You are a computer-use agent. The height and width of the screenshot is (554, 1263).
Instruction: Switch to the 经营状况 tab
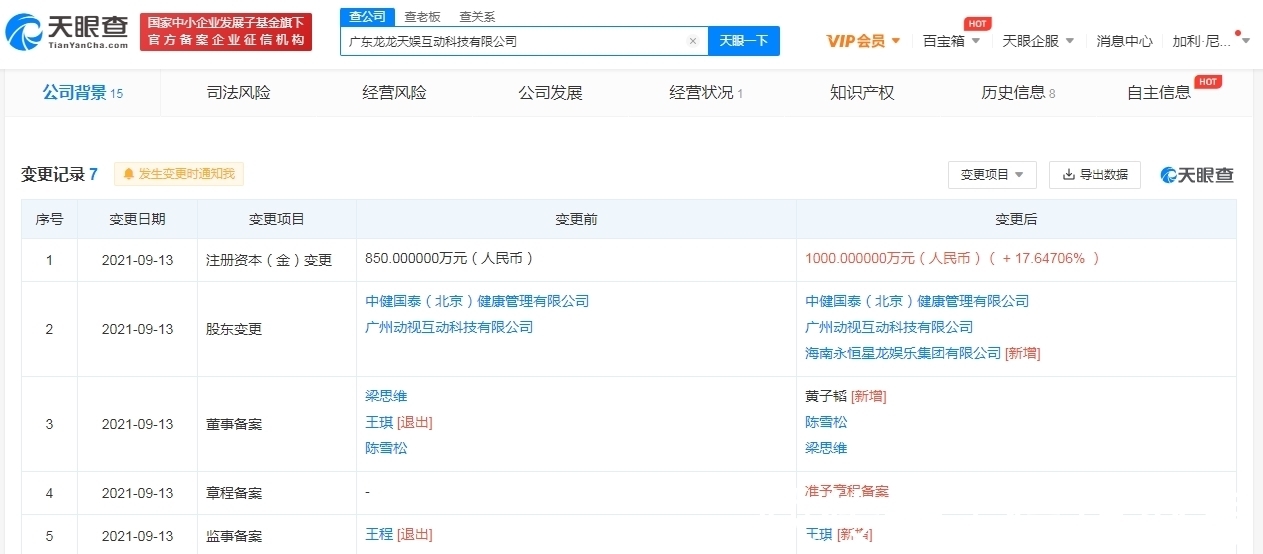pos(706,93)
